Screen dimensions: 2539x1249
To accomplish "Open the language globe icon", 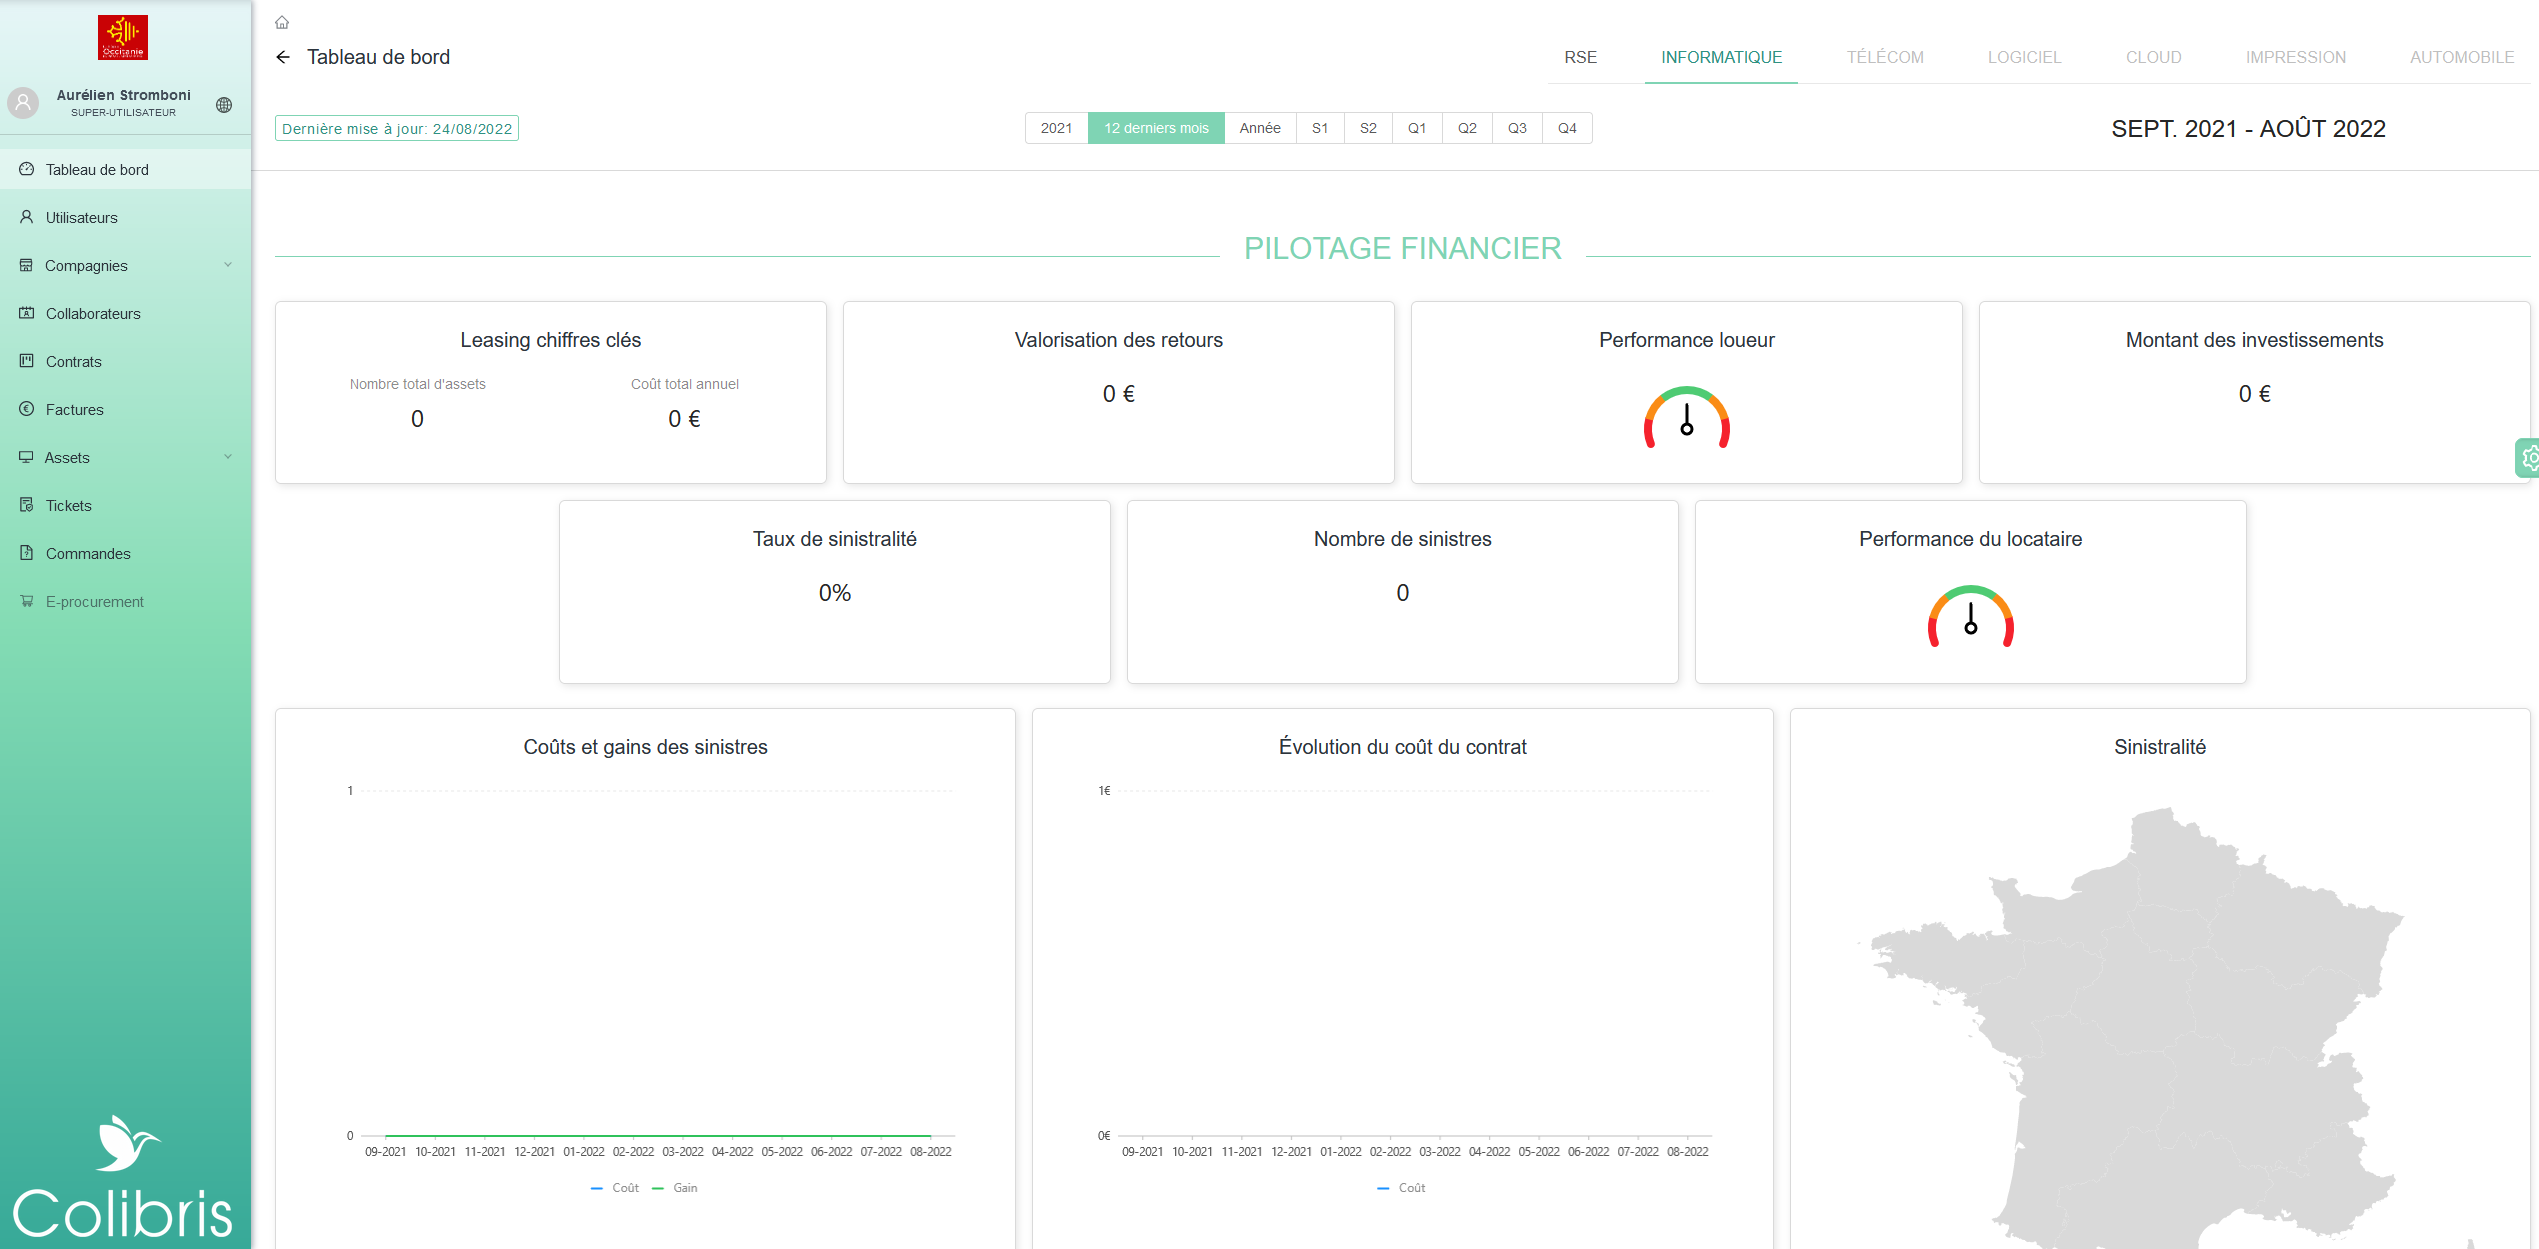I will pos(224,105).
